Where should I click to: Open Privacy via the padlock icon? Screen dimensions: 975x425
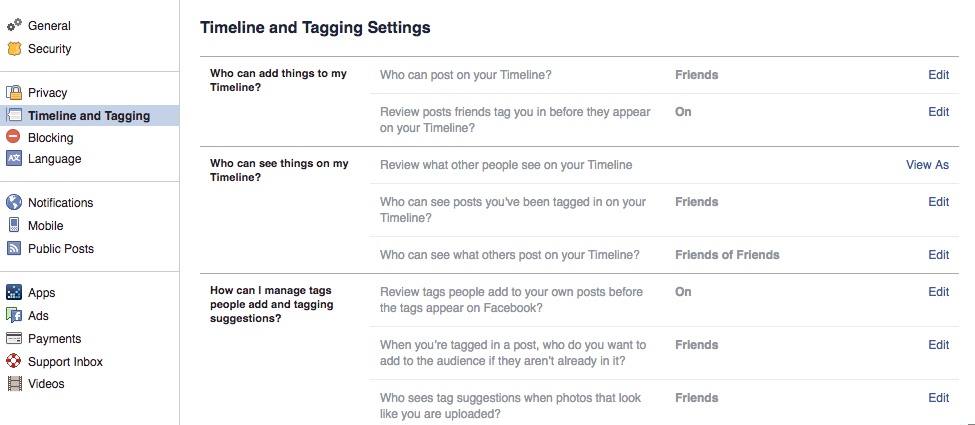click(14, 93)
